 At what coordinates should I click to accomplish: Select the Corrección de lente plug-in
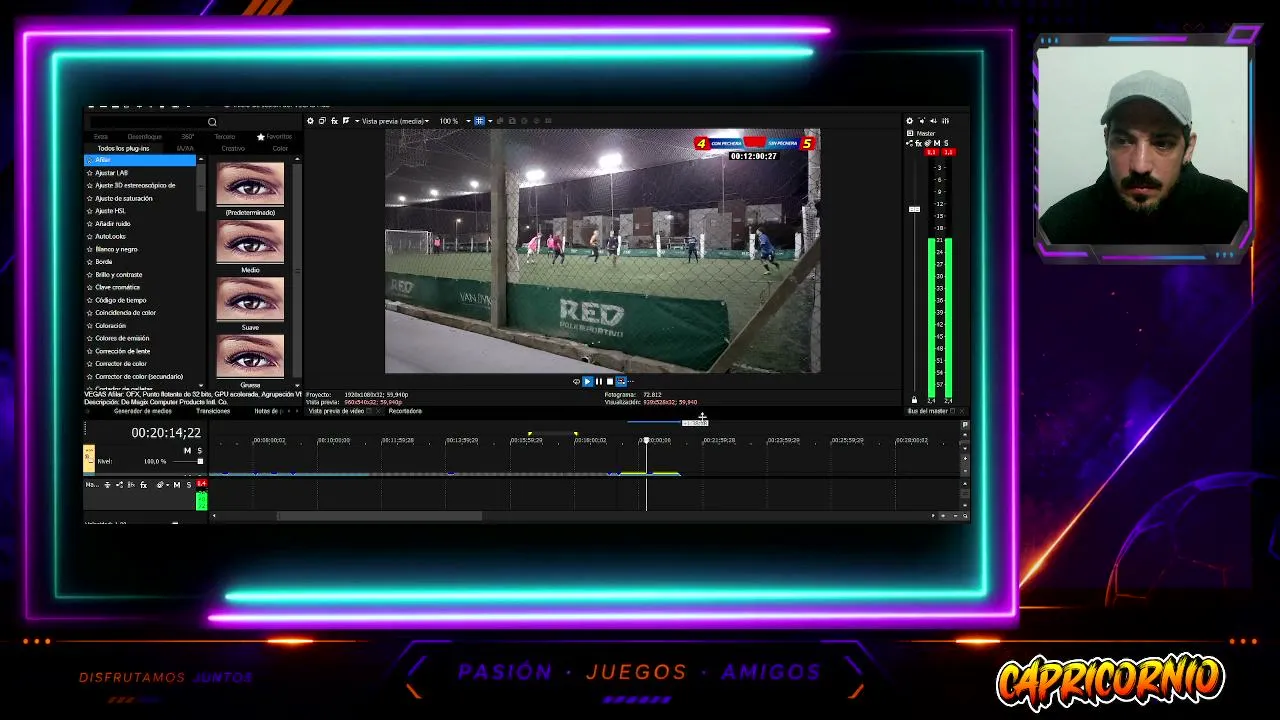(123, 351)
